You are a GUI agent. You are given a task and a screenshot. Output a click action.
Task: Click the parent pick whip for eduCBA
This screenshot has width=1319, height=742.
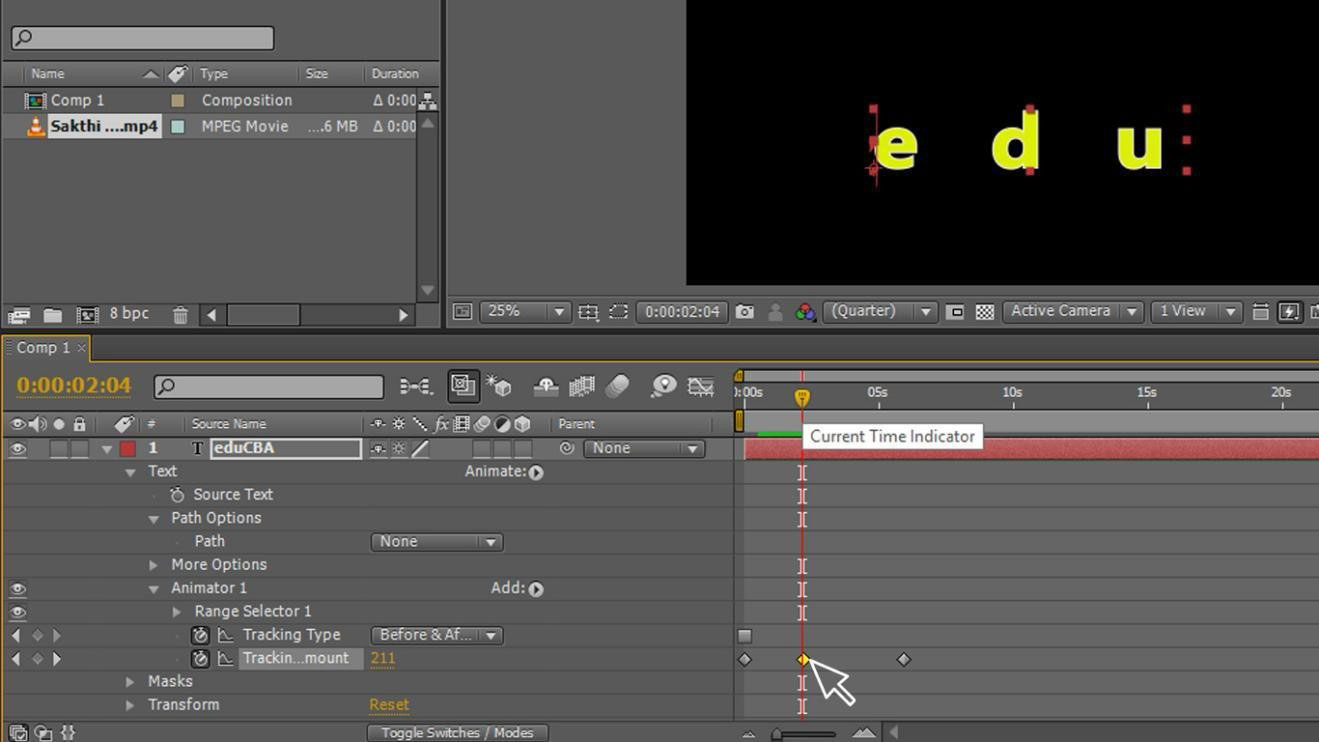click(568, 449)
